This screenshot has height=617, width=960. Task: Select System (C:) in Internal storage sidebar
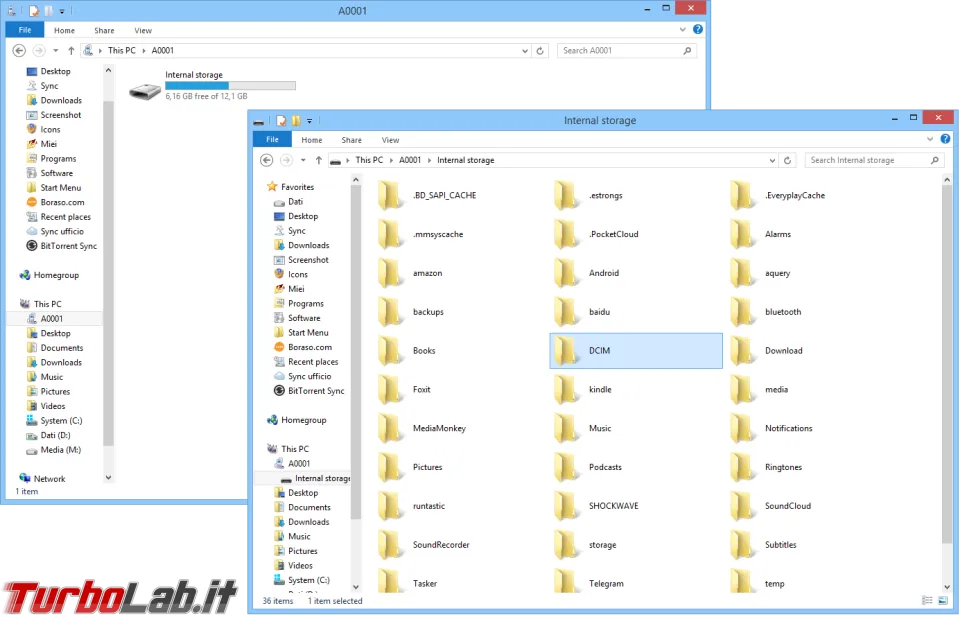click(301, 580)
